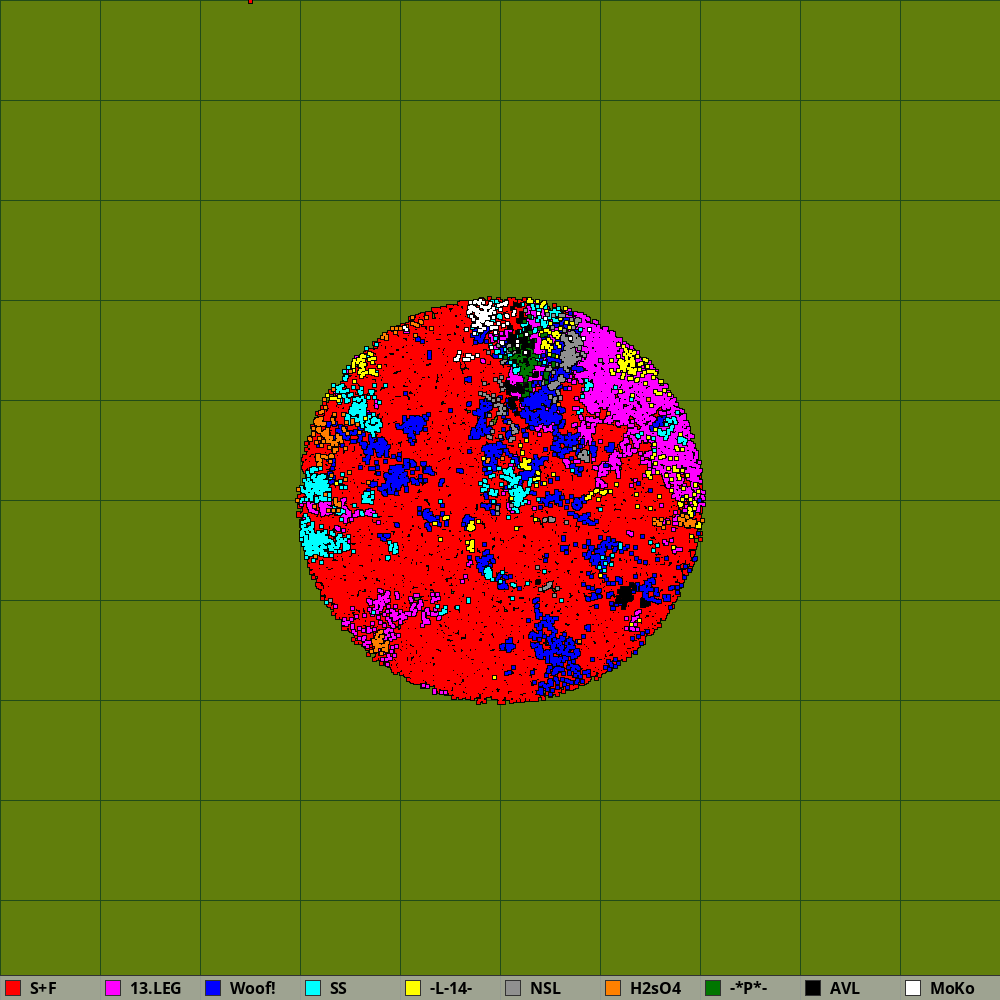Viewport: 1000px width, 1000px height.
Task: Click the AVL alliance label
Action: click(845, 989)
